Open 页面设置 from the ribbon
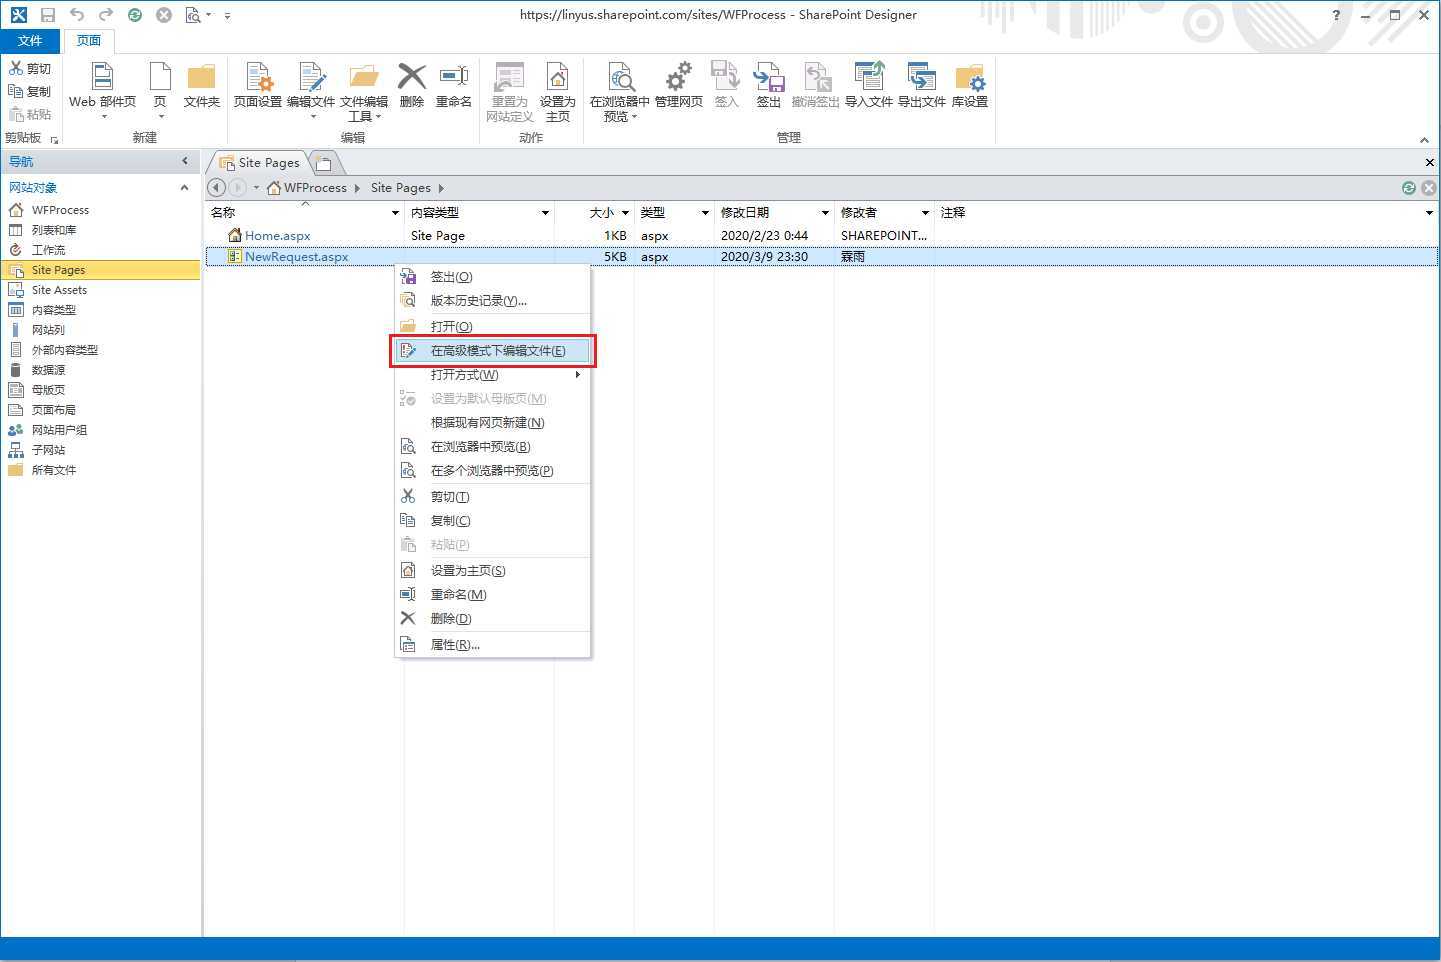 click(x=258, y=86)
